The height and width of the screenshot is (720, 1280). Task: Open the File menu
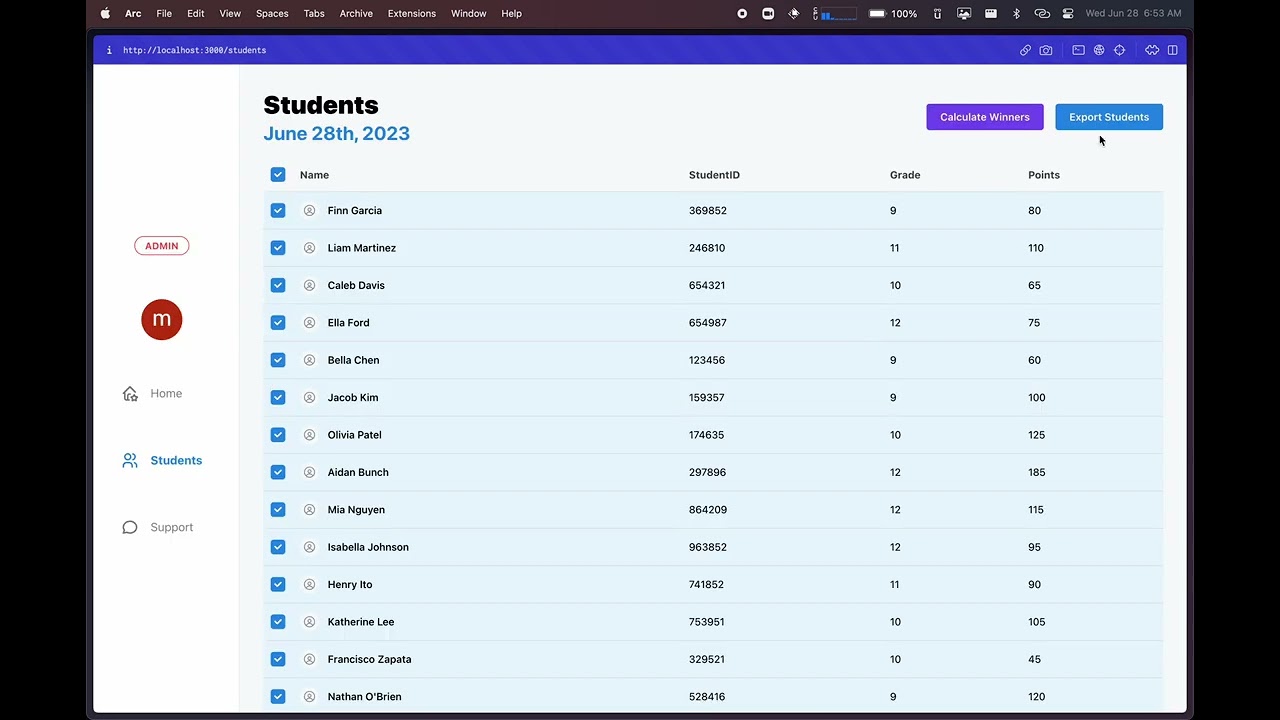coord(164,13)
